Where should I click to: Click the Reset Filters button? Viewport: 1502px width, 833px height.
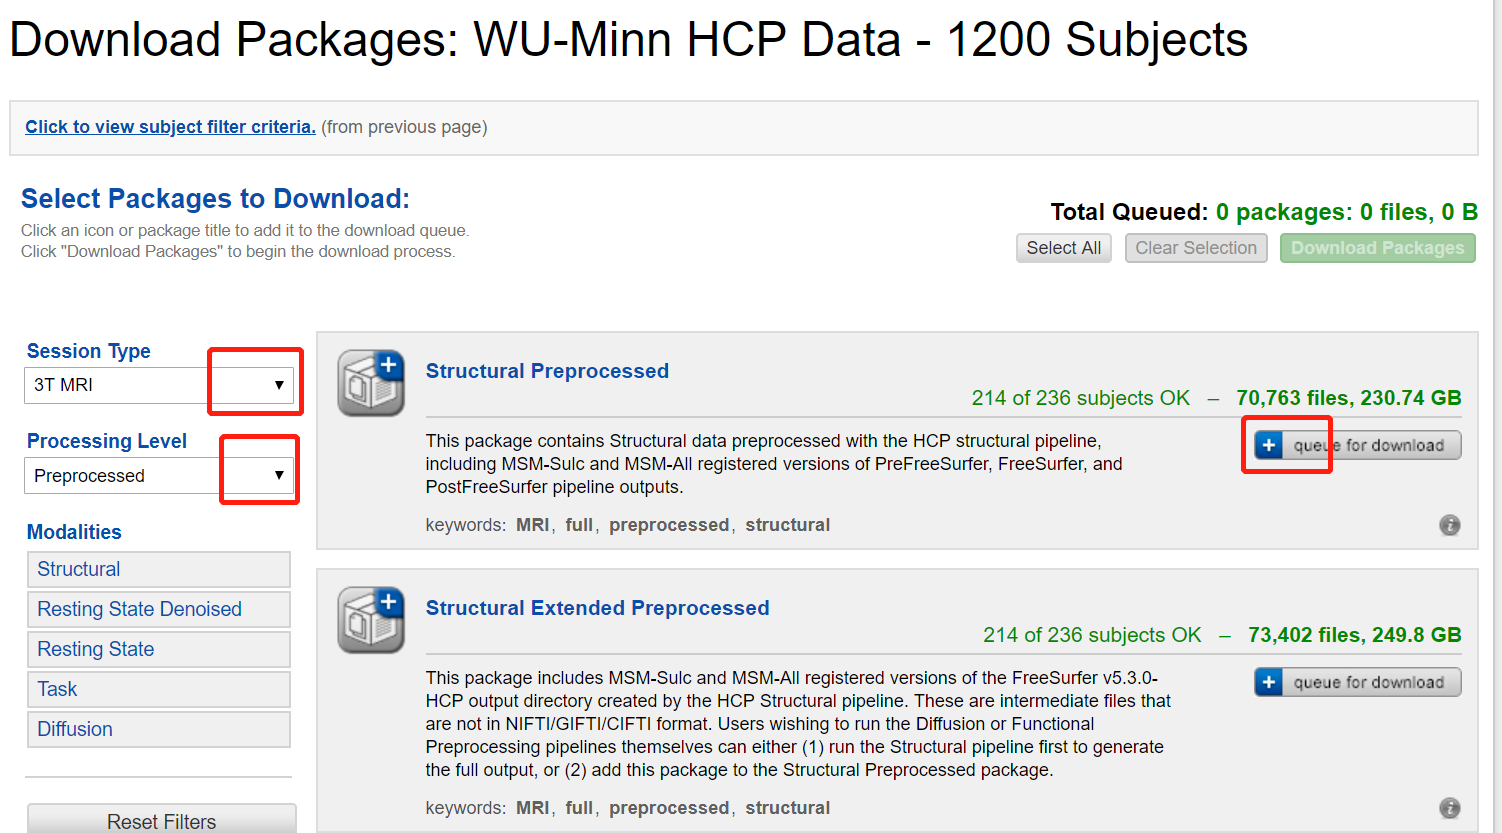[x=161, y=821]
